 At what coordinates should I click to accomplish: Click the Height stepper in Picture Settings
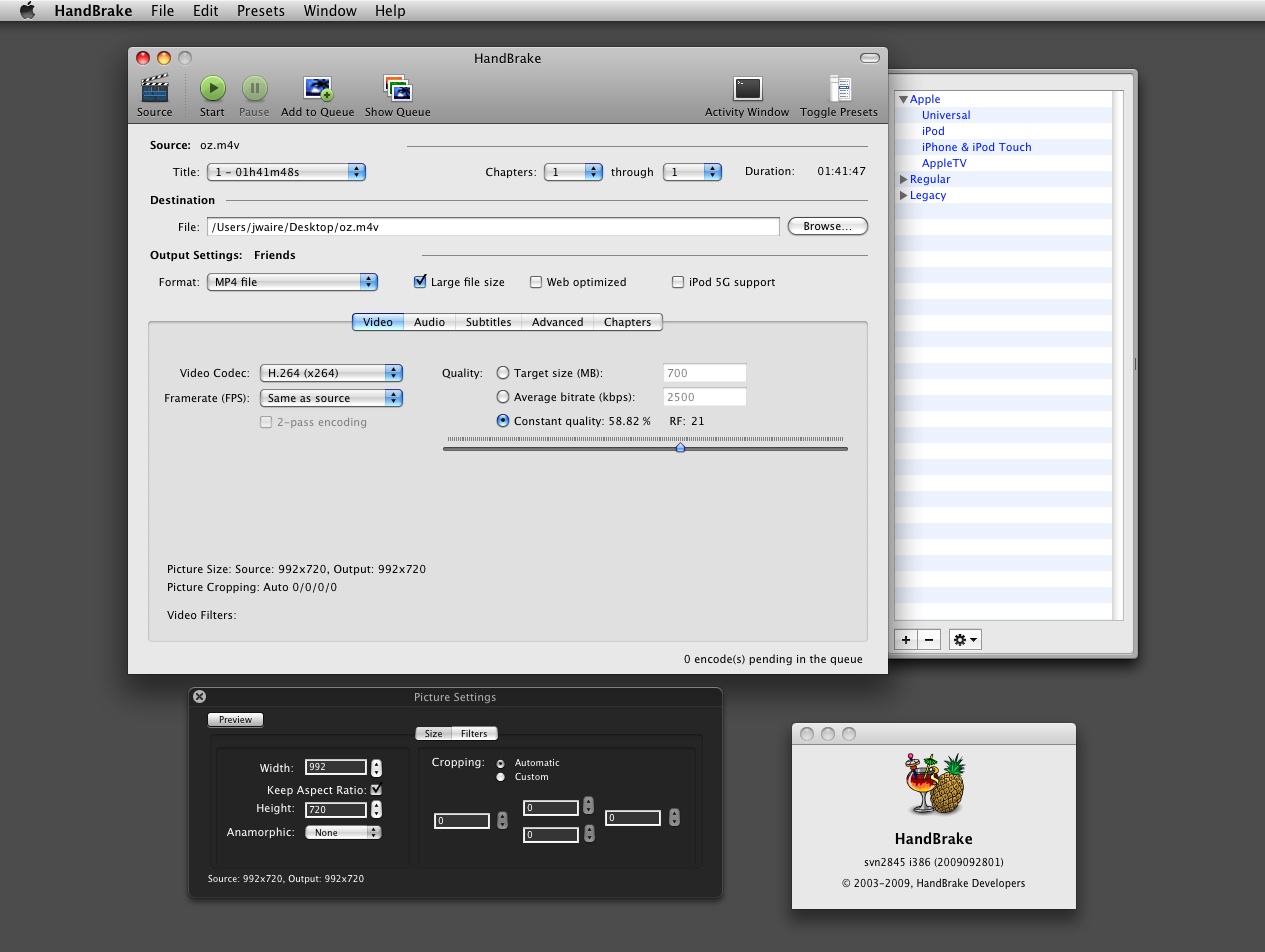point(376,809)
